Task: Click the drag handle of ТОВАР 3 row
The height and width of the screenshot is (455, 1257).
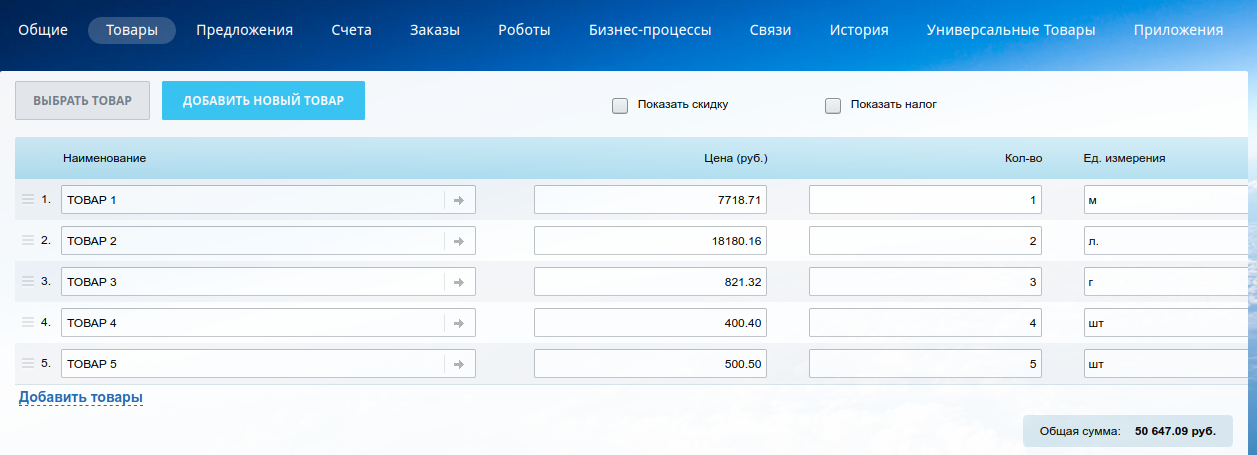Action: 28,282
